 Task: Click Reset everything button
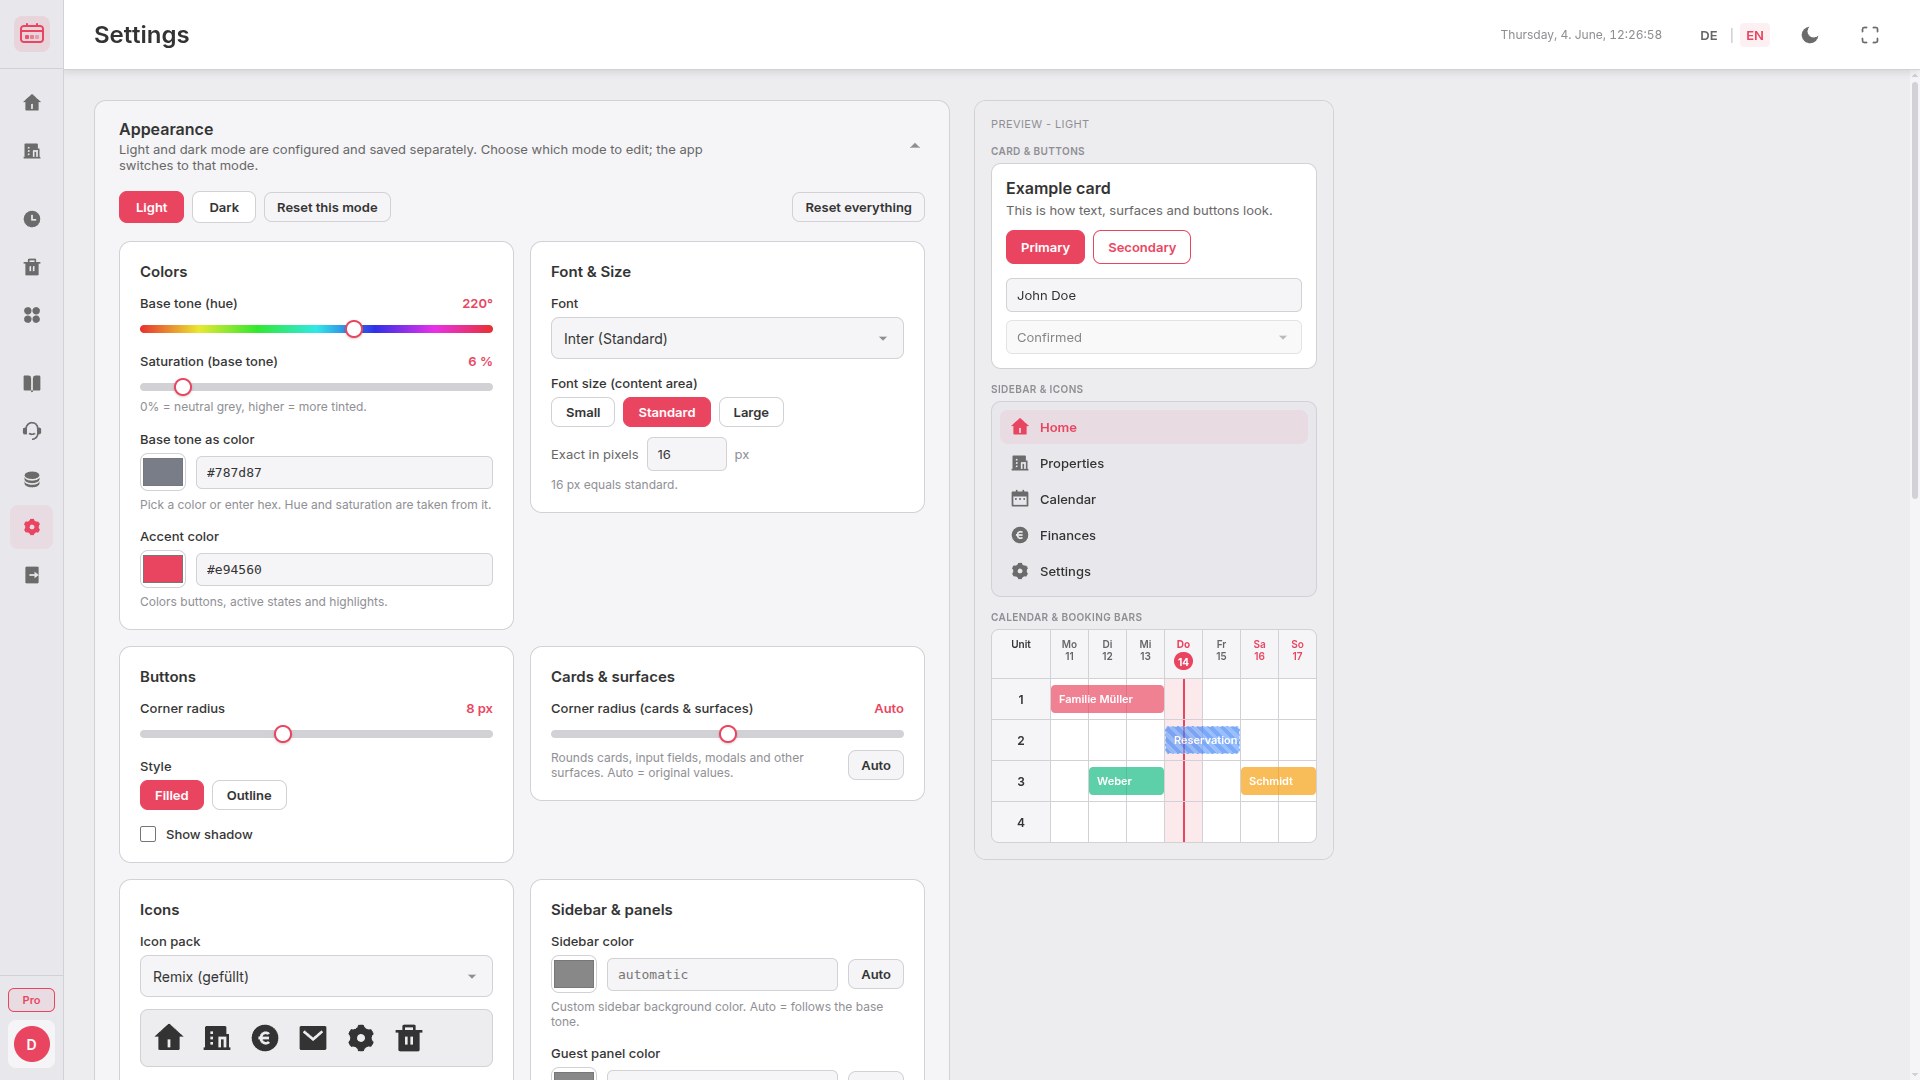tap(858, 207)
